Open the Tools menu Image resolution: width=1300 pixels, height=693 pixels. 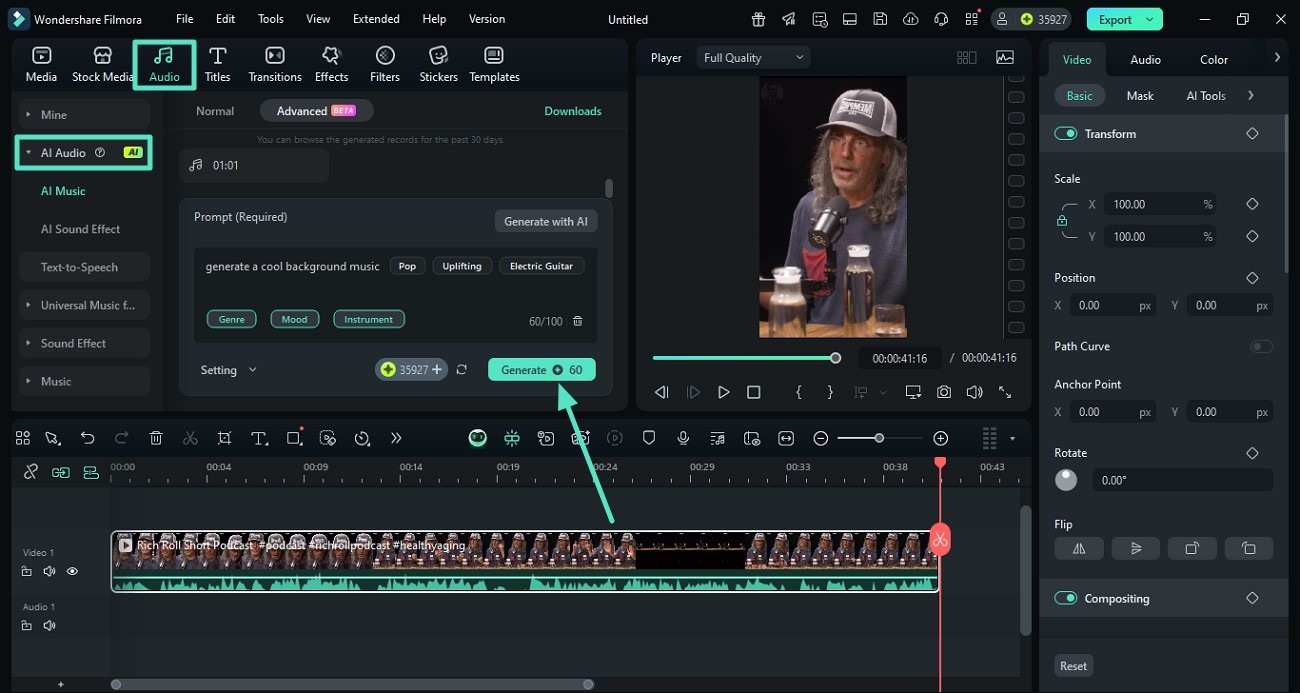[x=270, y=19]
